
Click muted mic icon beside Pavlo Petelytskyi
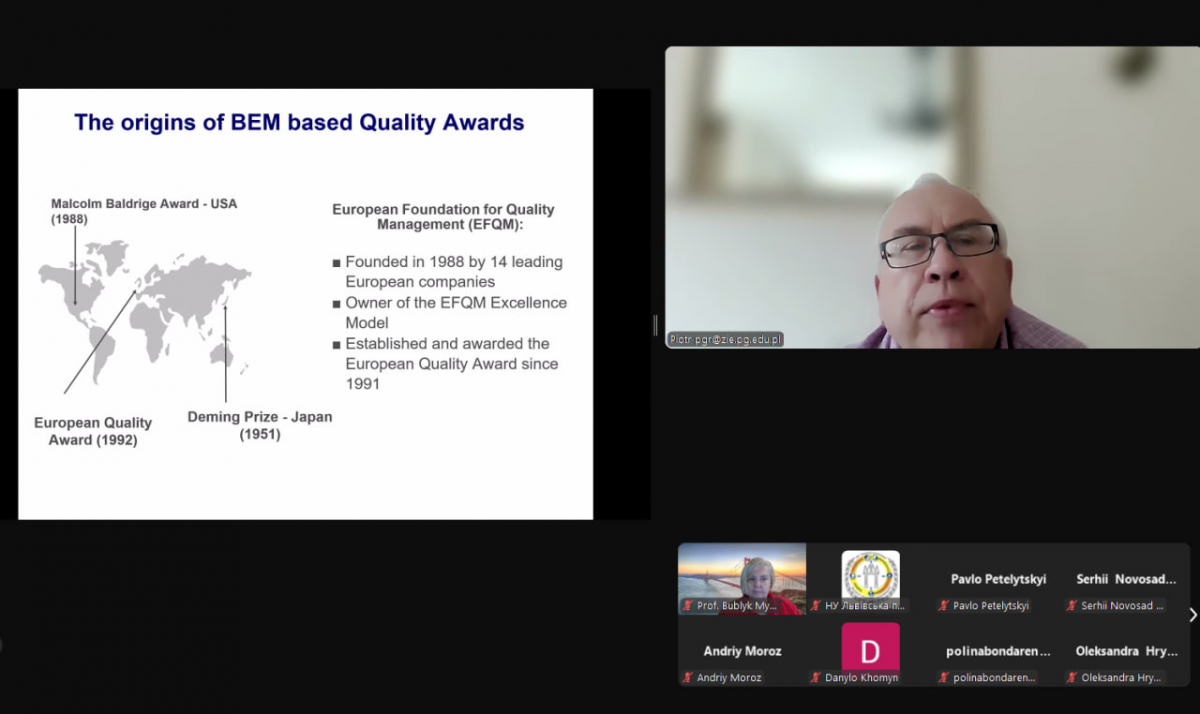pos(943,606)
